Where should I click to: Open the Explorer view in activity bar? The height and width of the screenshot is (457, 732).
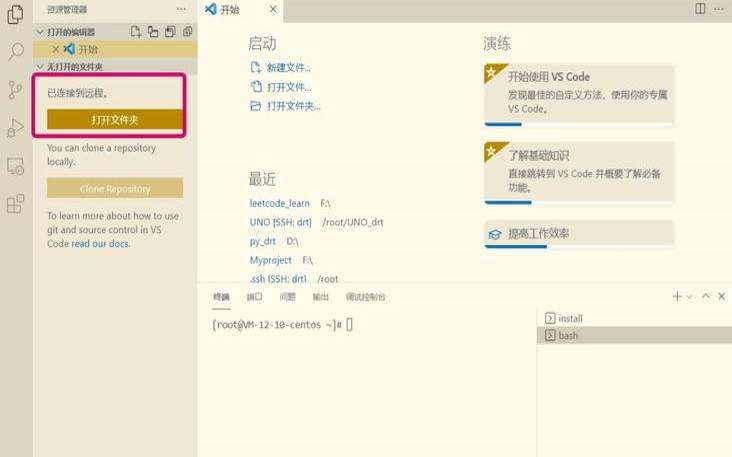(x=15, y=14)
